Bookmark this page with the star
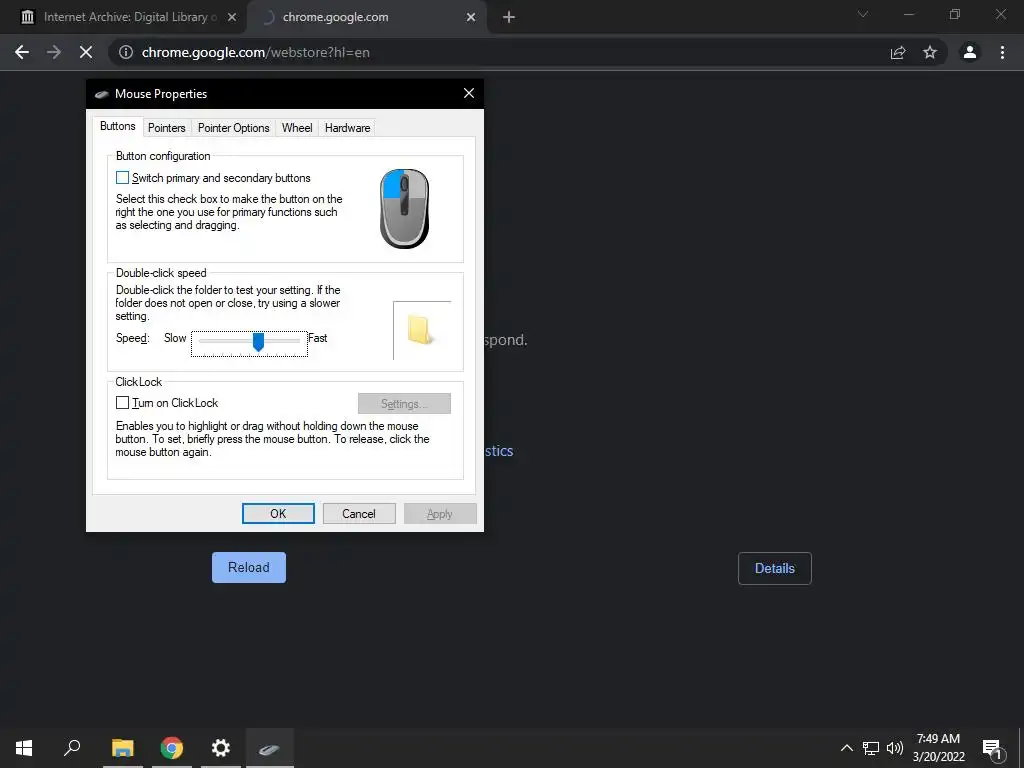The width and height of the screenshot is (1024, 768). (x=930, y=52)
